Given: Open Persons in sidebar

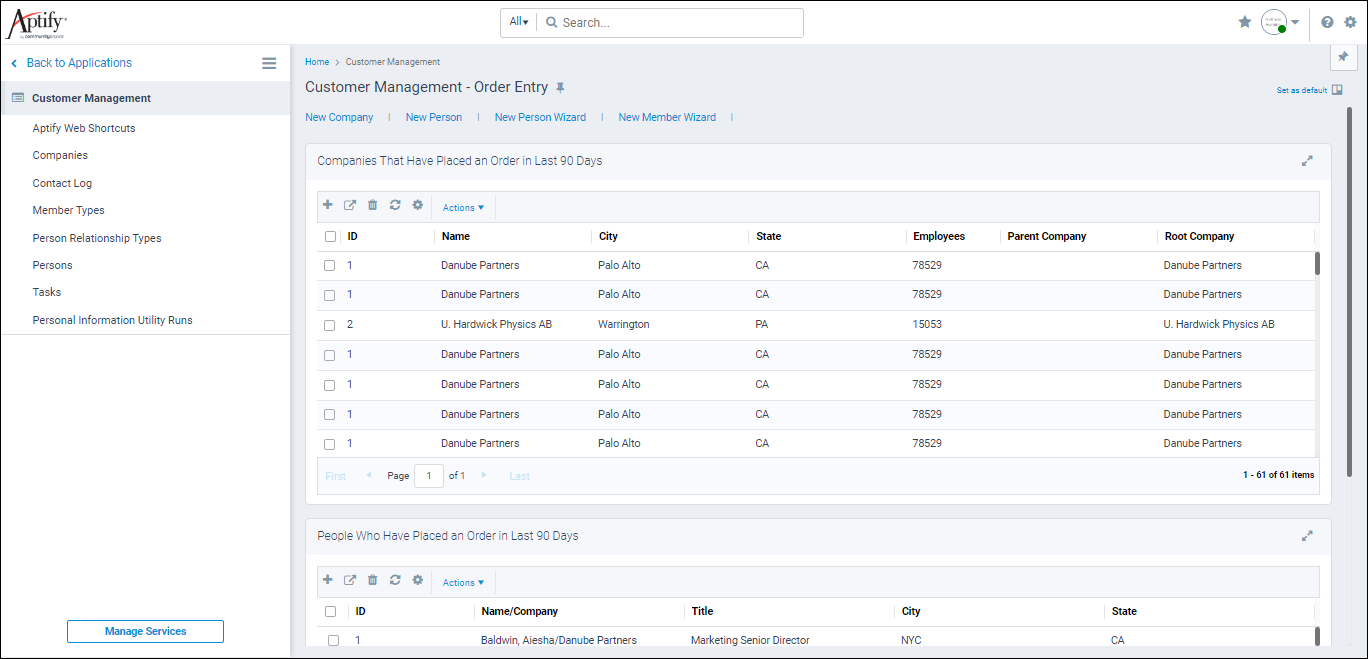Looking at the screenshot, I should coord(52,265).
